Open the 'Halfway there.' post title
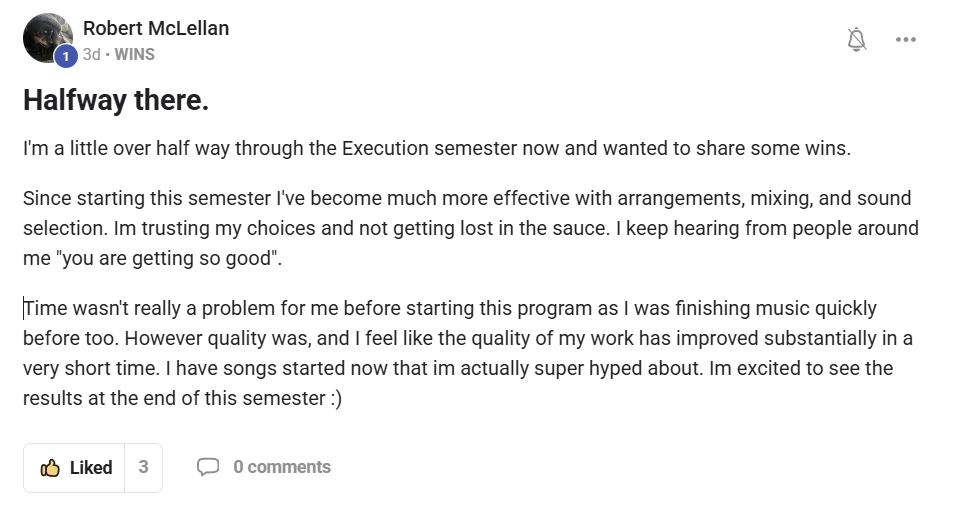 [115, 101]
